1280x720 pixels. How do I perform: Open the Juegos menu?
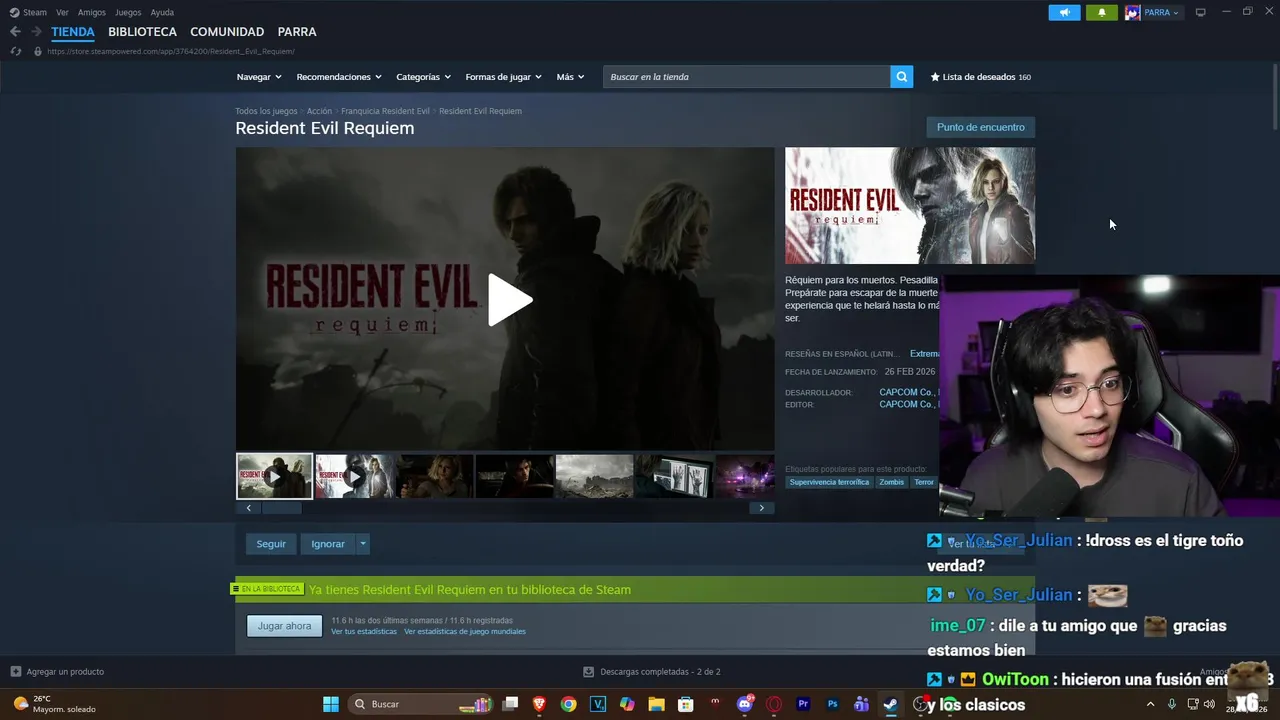[128, 12]
